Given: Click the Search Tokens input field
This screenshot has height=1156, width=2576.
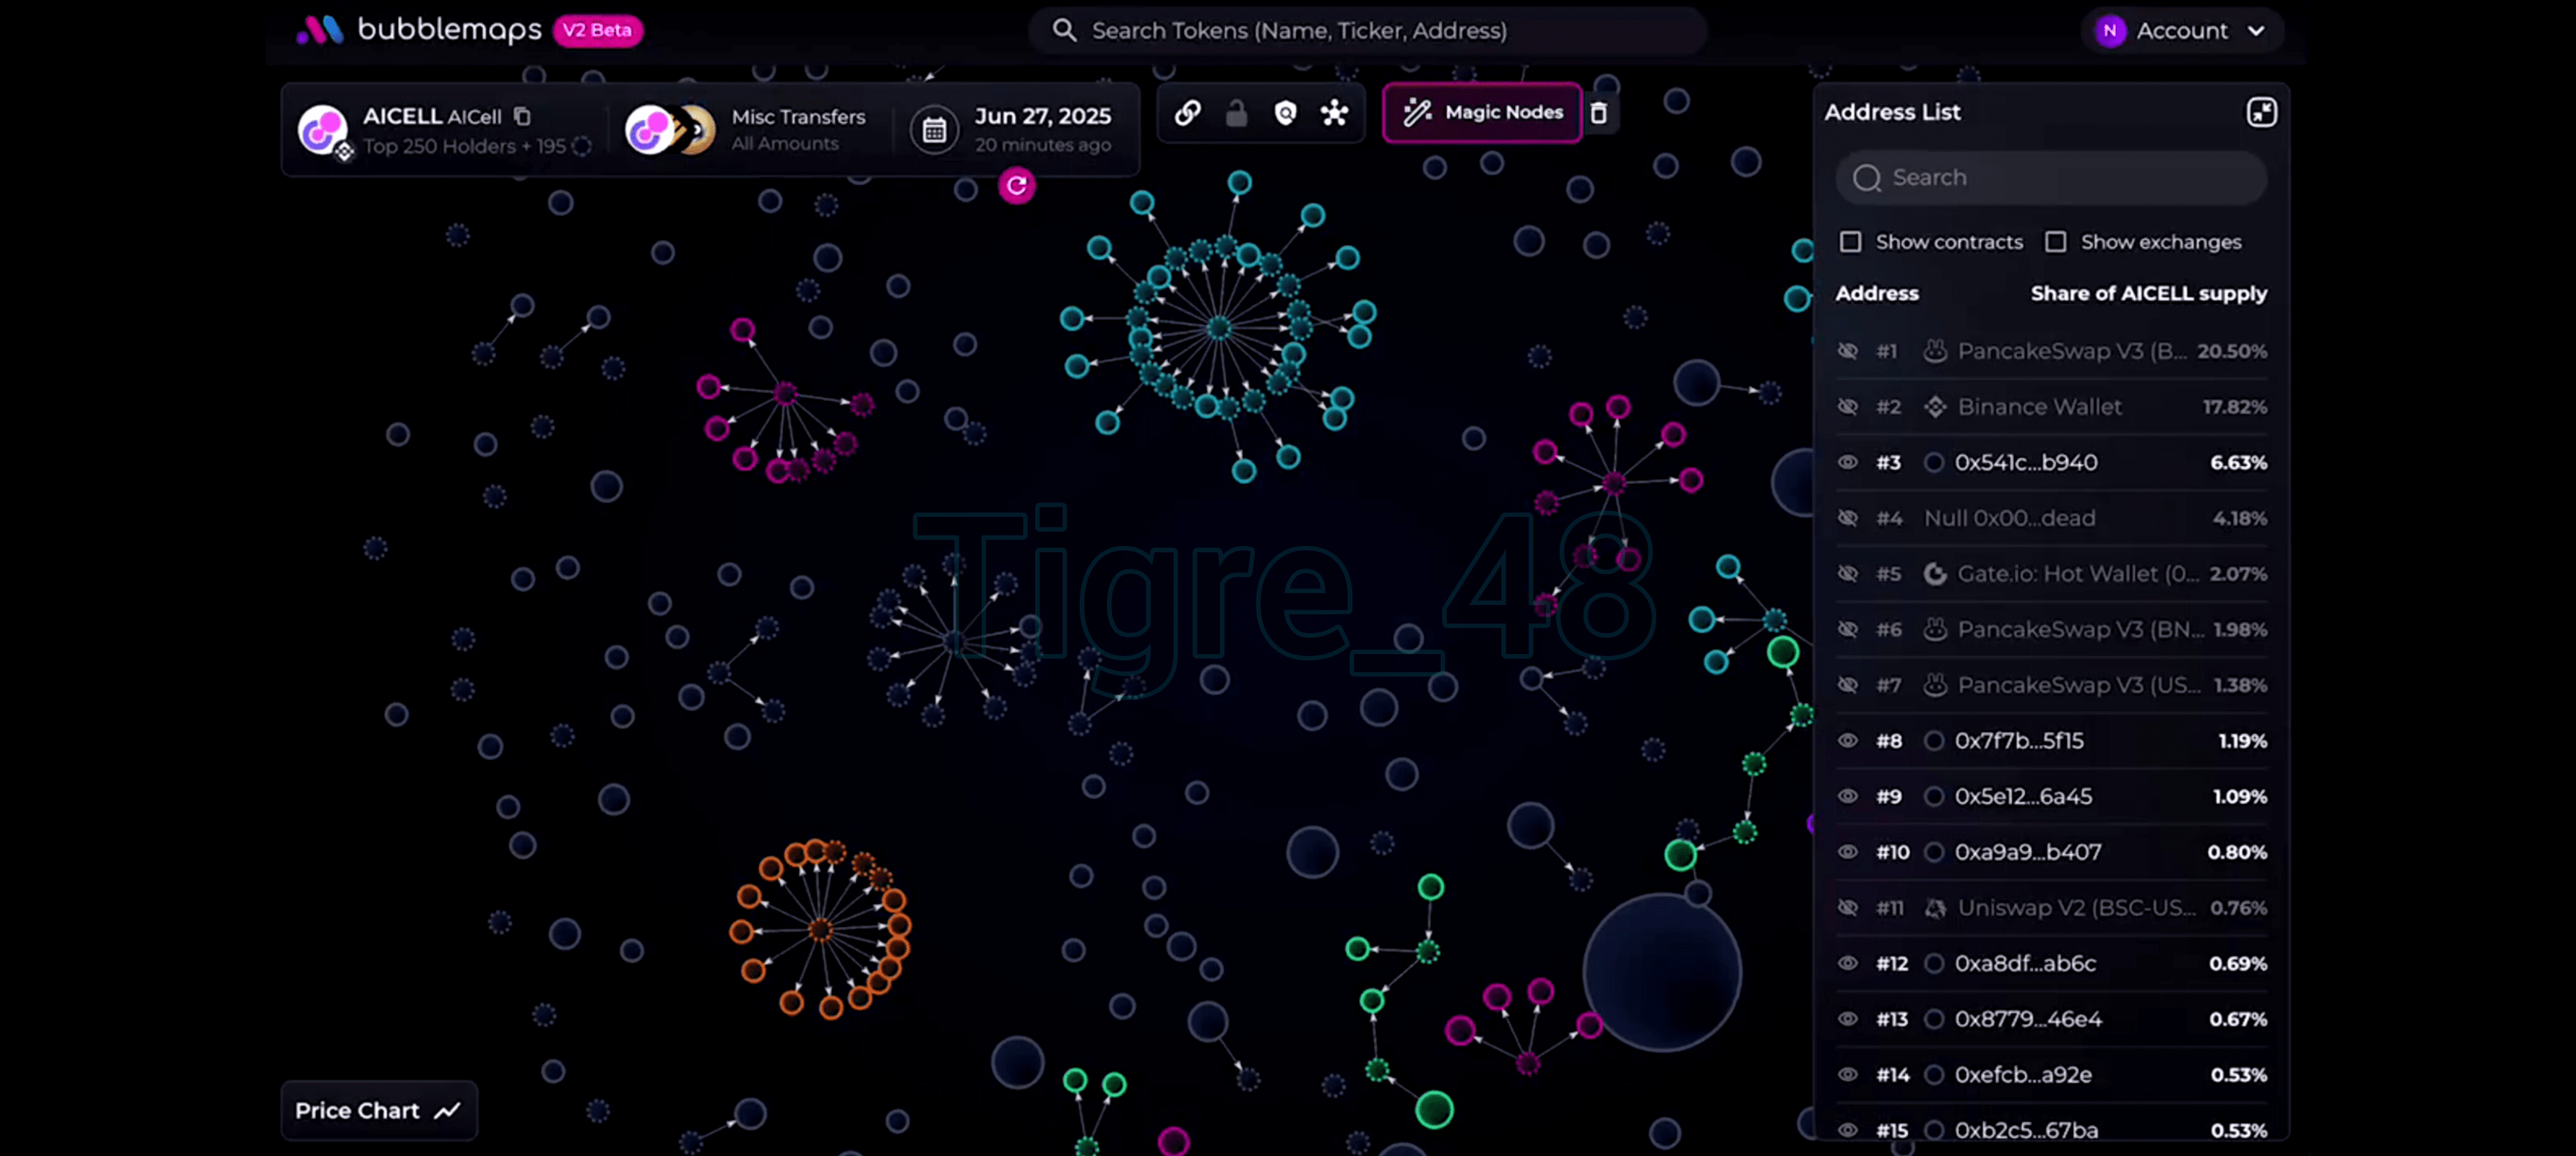Looking at the screenshot, I should [x=1367, y=30].
